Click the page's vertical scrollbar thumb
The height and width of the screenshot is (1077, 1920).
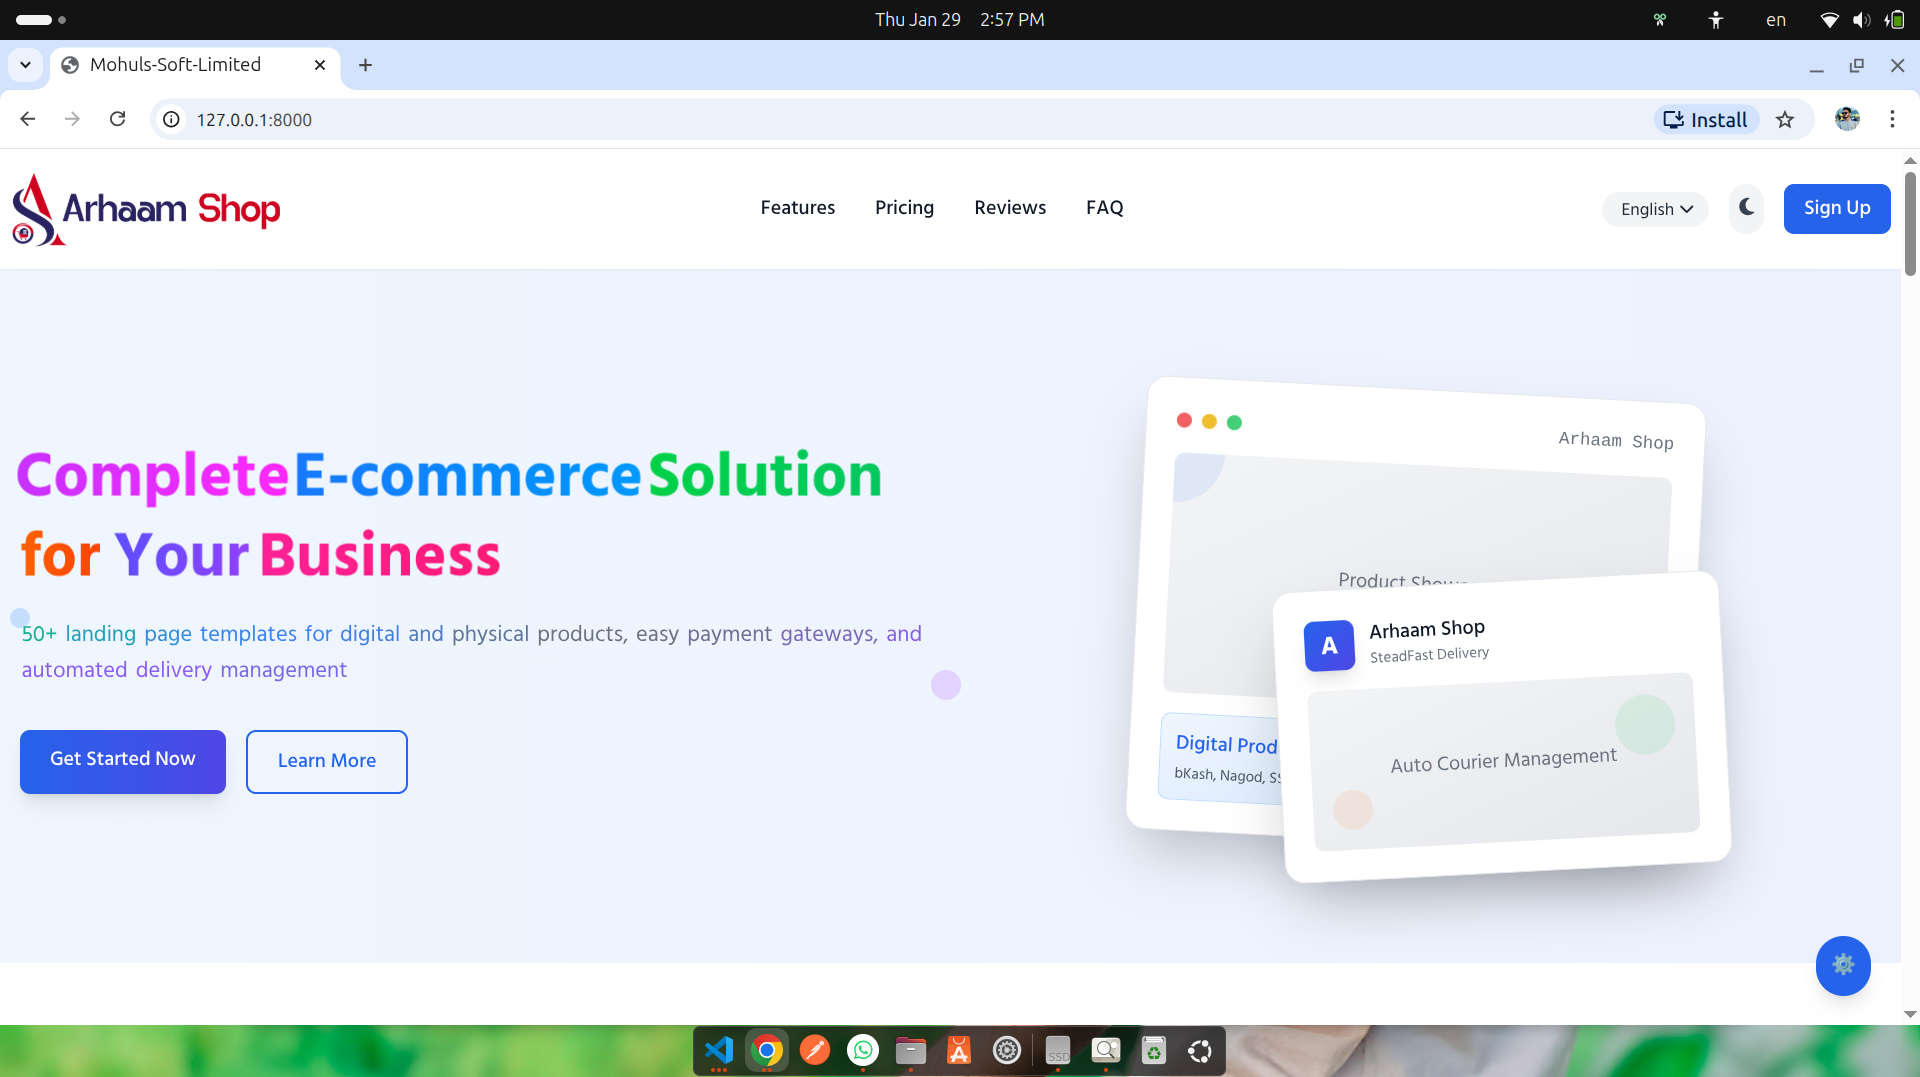1910,224
